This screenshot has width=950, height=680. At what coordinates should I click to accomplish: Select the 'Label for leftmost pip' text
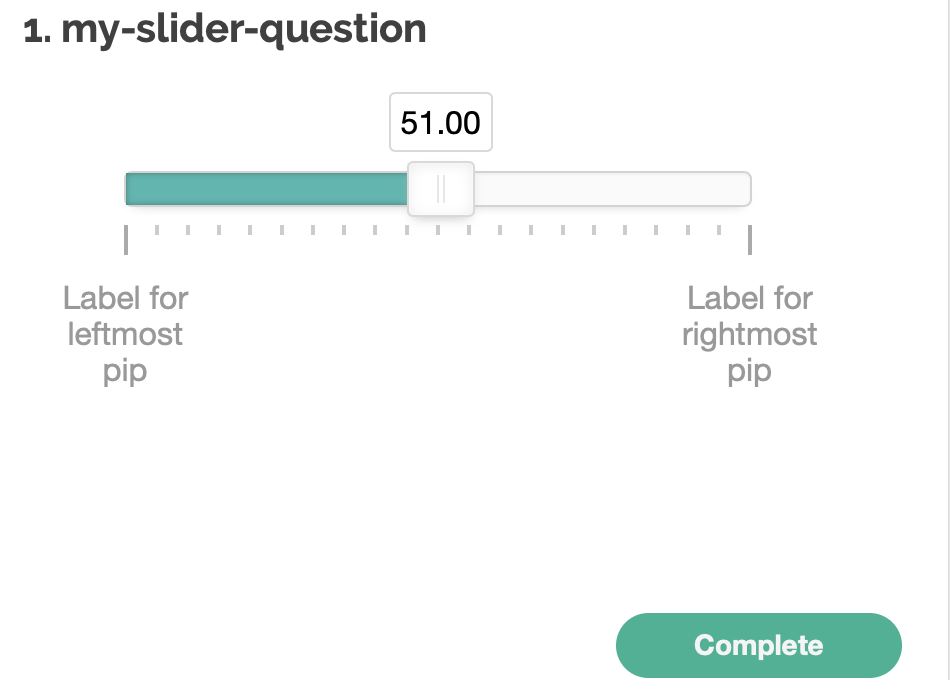click(124, 334)
